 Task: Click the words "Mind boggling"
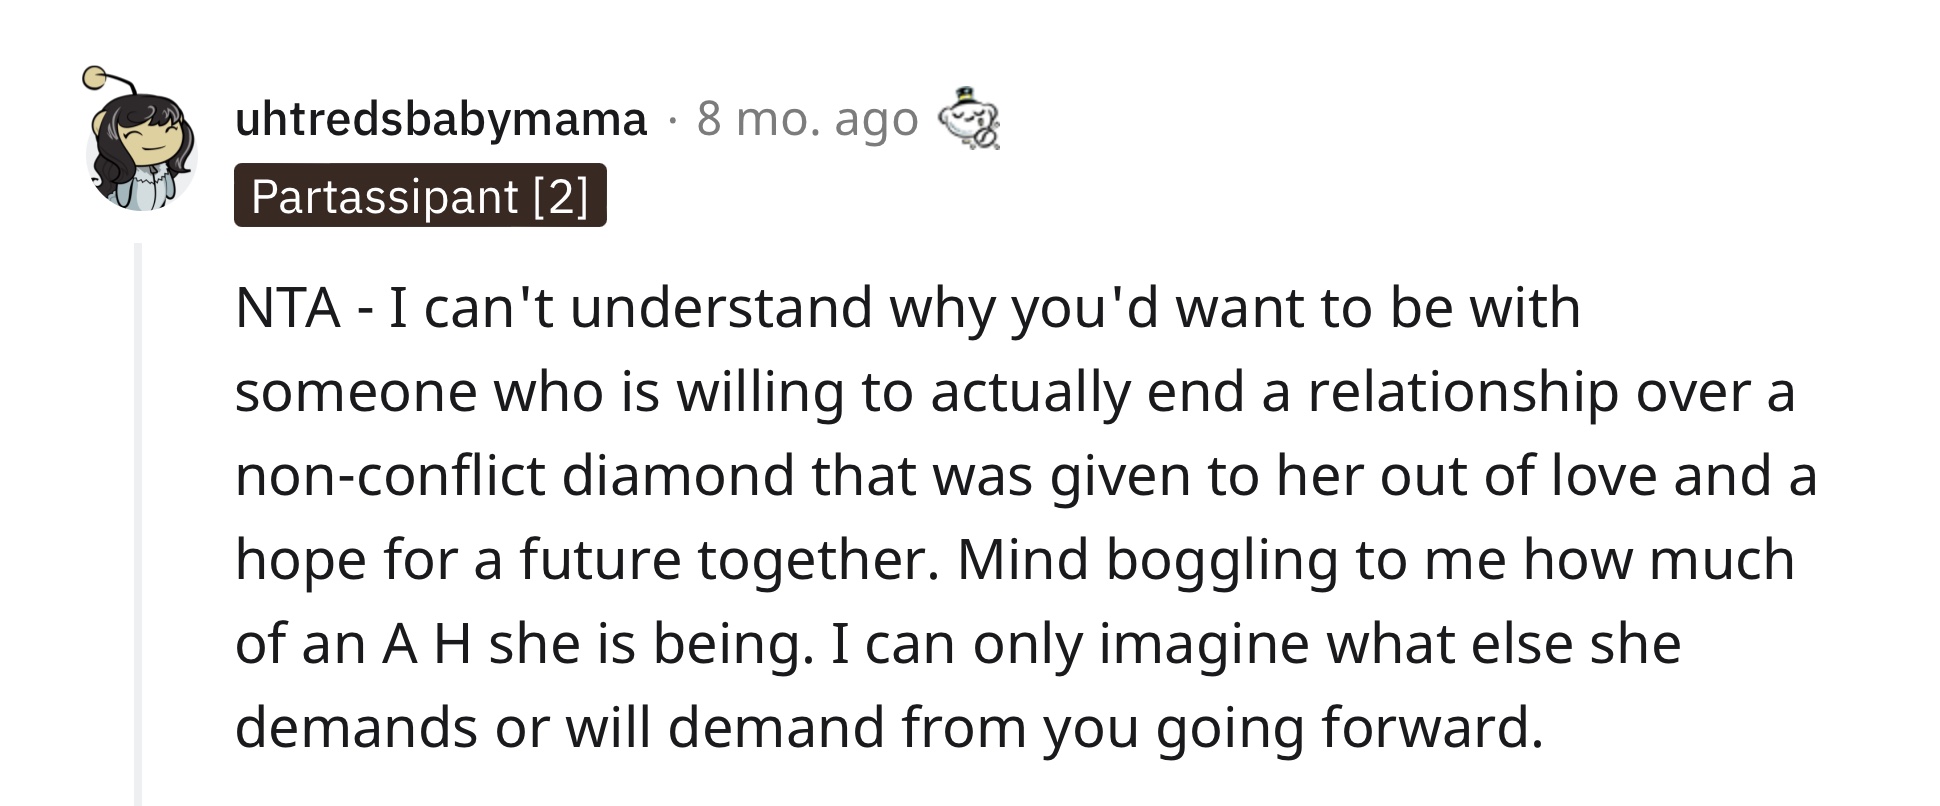[1147, 561]
